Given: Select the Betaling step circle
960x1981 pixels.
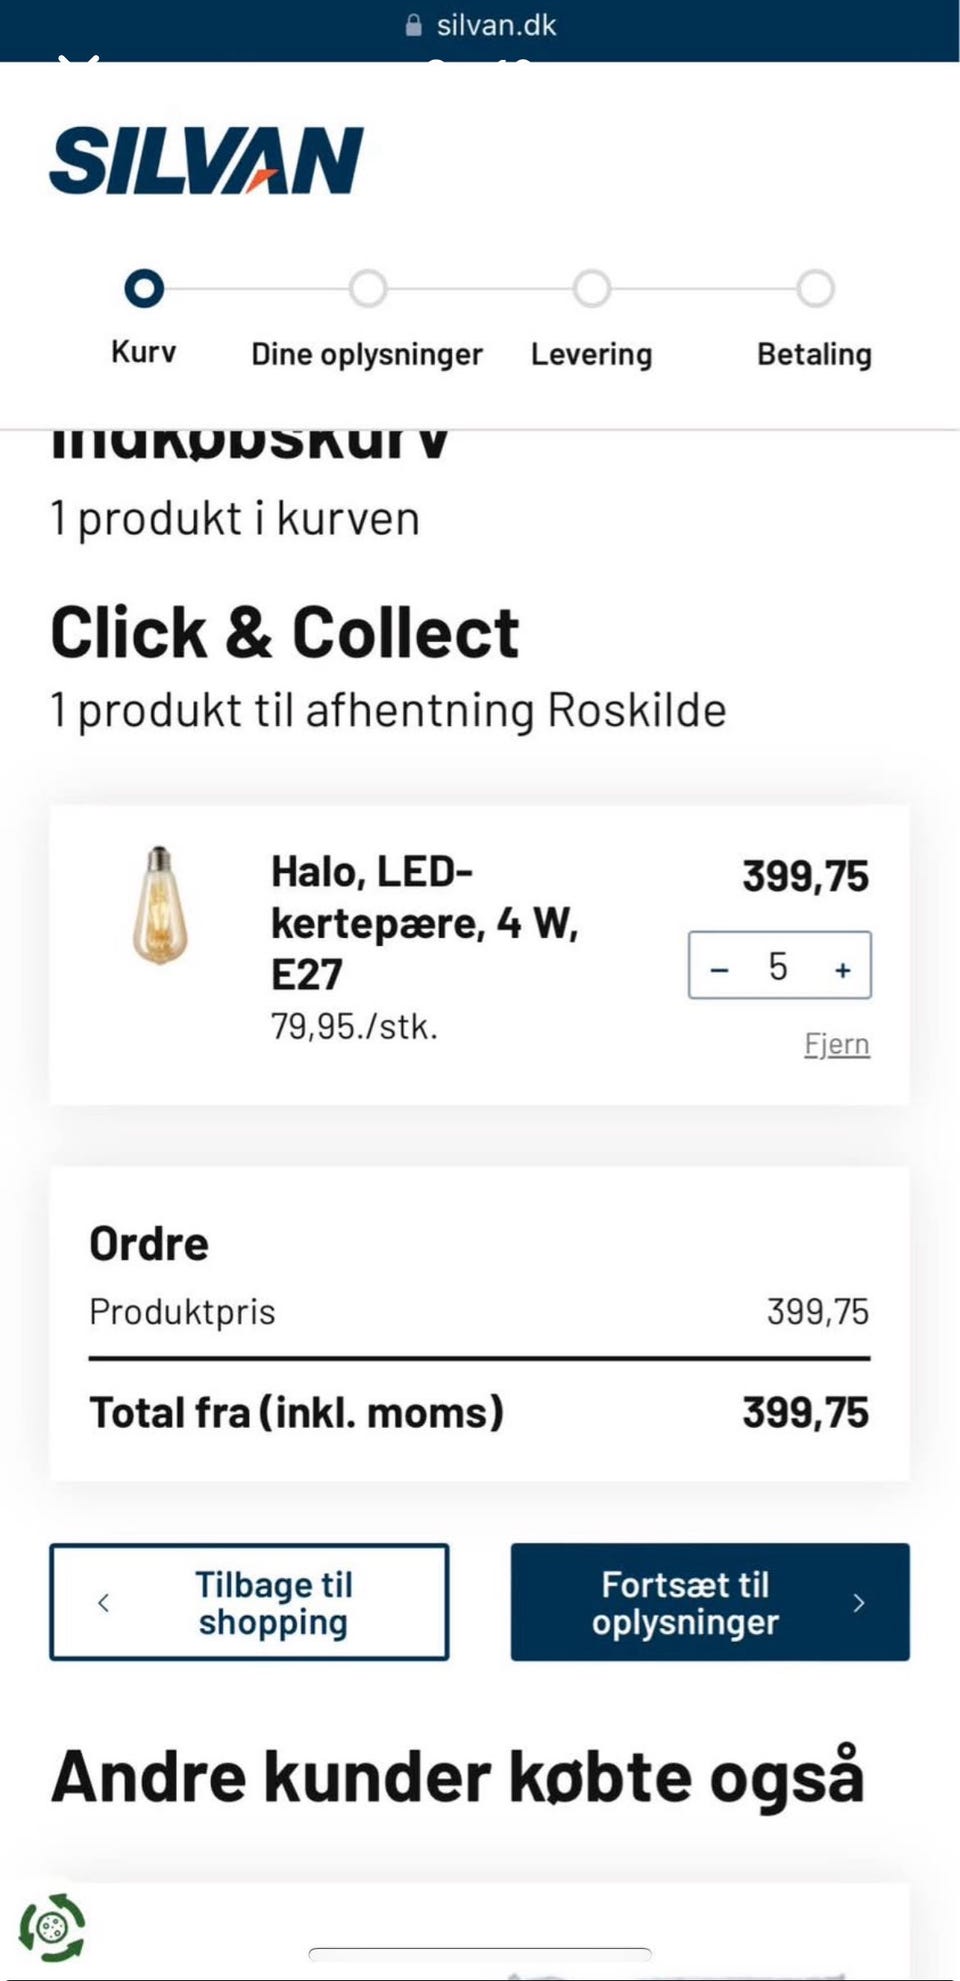Looking at the screenshot, I should pos(815,289).
